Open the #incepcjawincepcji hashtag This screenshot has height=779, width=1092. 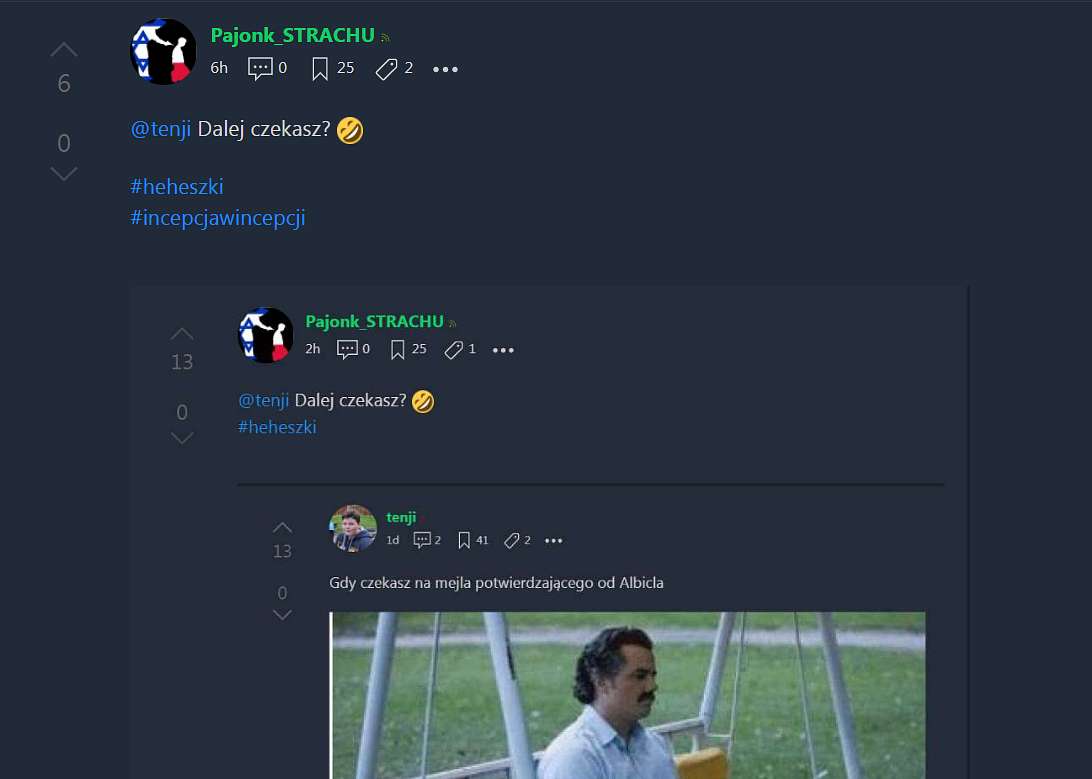[217, 218]
